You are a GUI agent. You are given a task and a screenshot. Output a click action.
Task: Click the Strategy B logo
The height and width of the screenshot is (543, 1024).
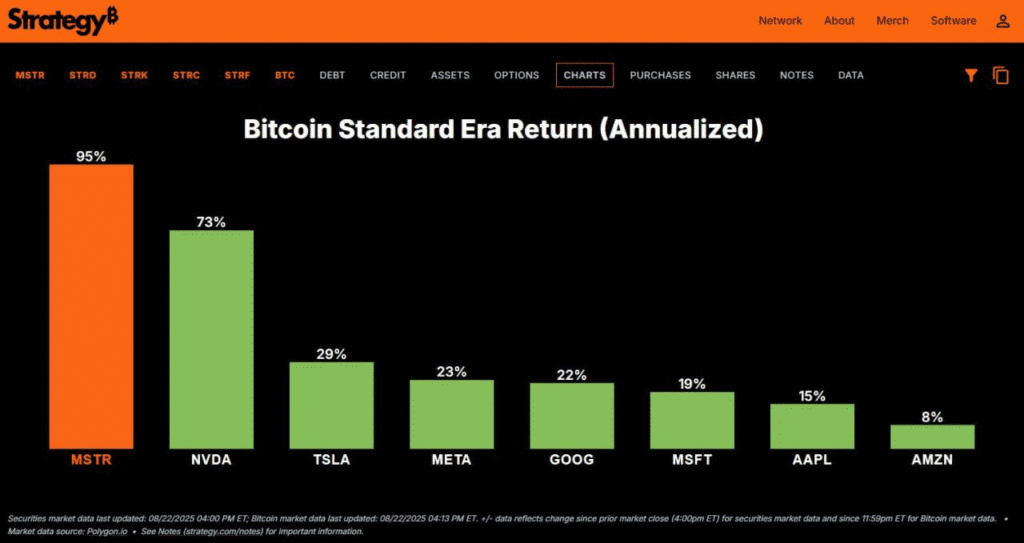[63, 22]
